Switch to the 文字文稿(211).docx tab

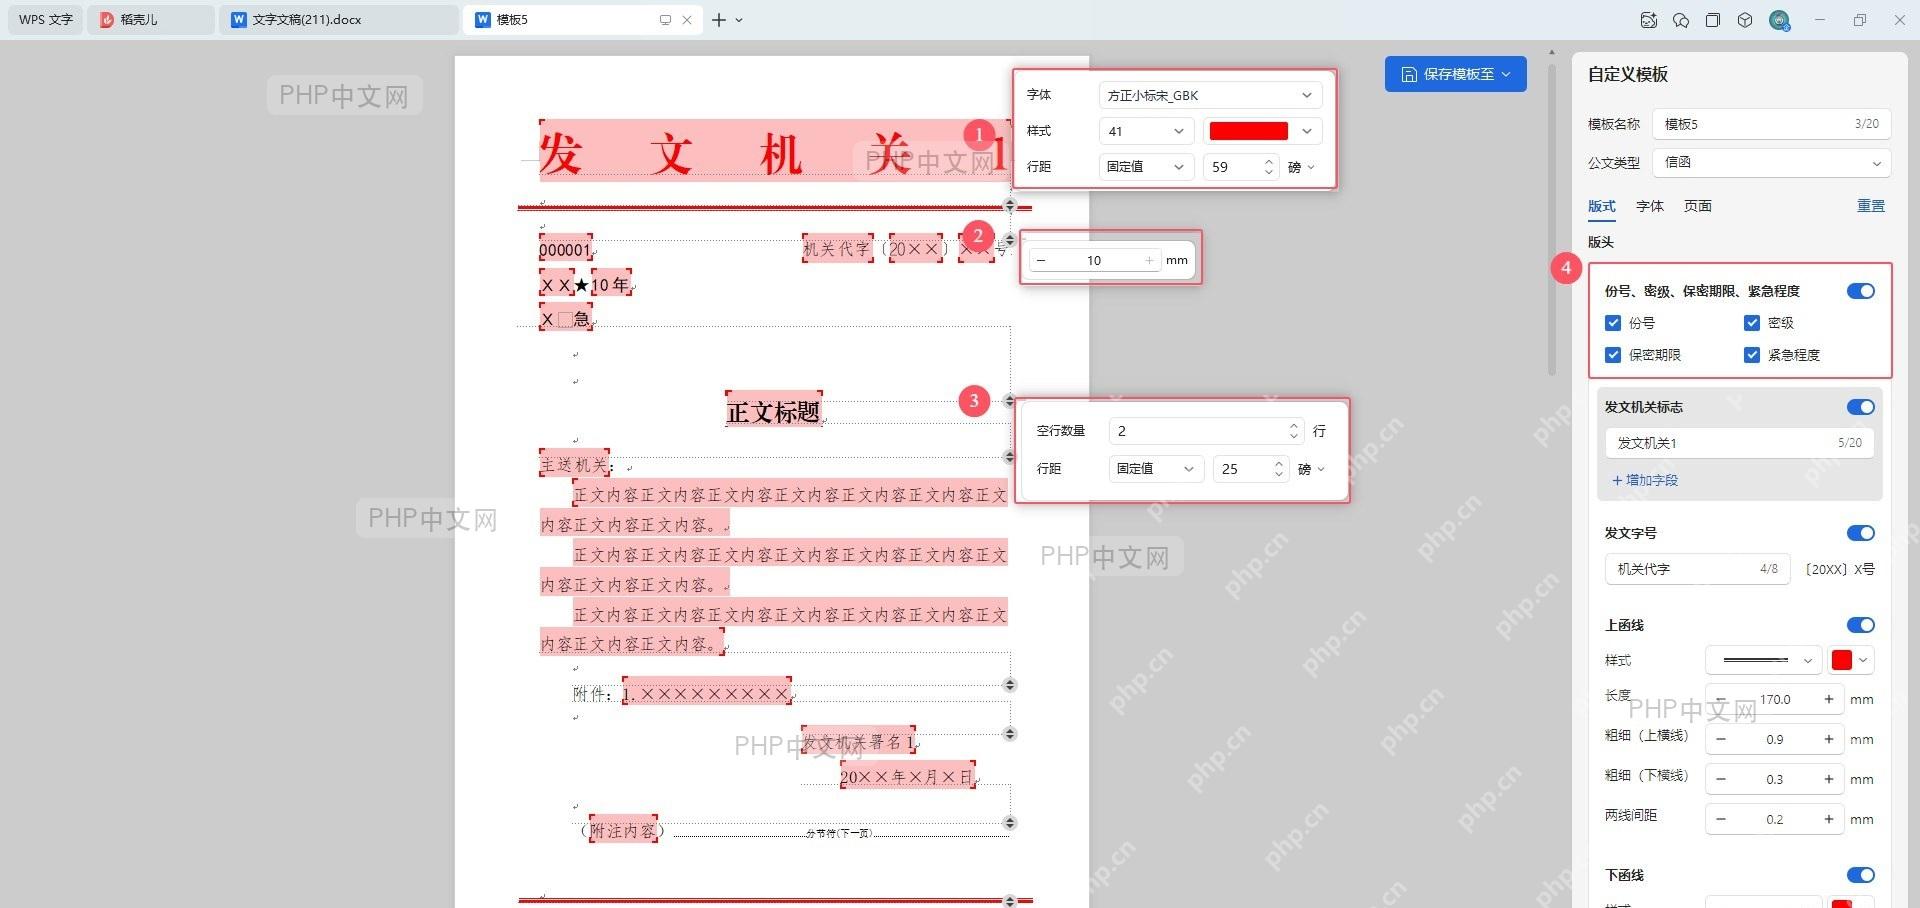click(x=339, y=20)
